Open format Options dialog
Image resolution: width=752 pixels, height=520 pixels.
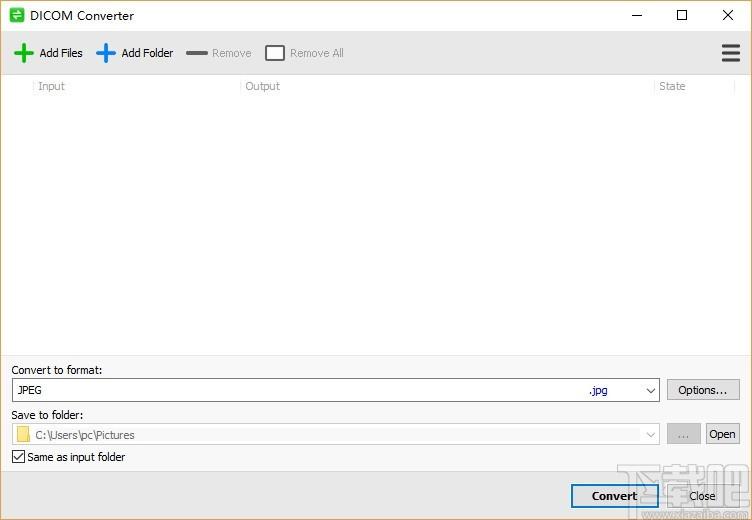tap(703, 390)
